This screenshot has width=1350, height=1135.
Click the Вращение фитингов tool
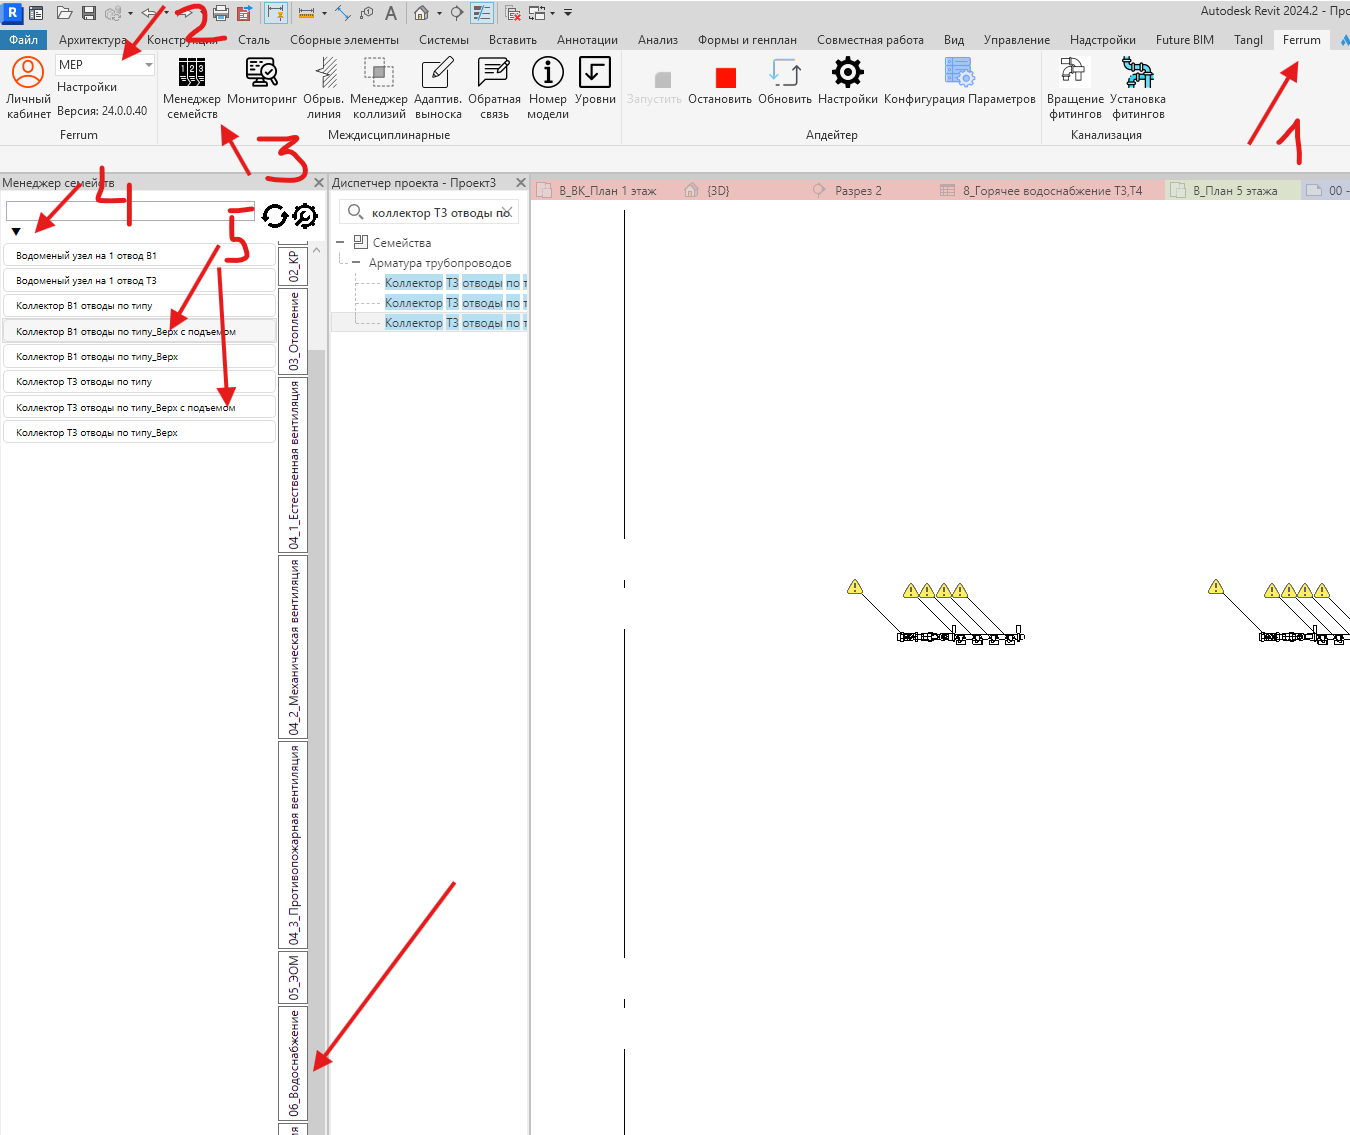click(x=1075, y=88)
